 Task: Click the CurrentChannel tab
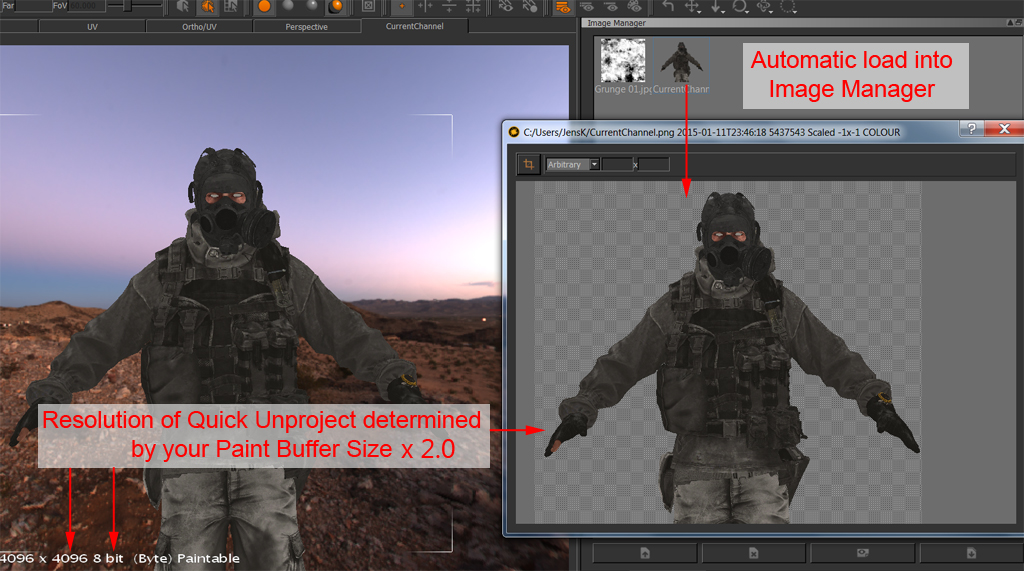(x=414, y=26)
